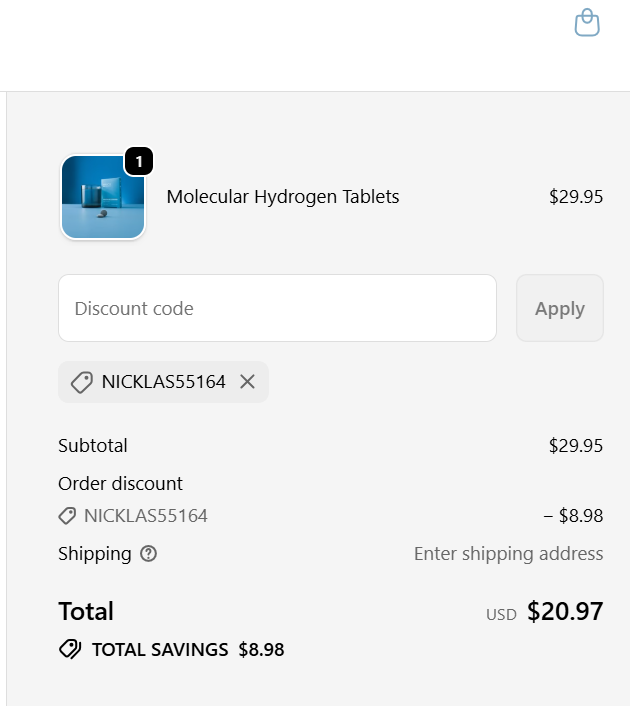
Task: Open the shopping bag cart icon
Action: click(587, 23)
